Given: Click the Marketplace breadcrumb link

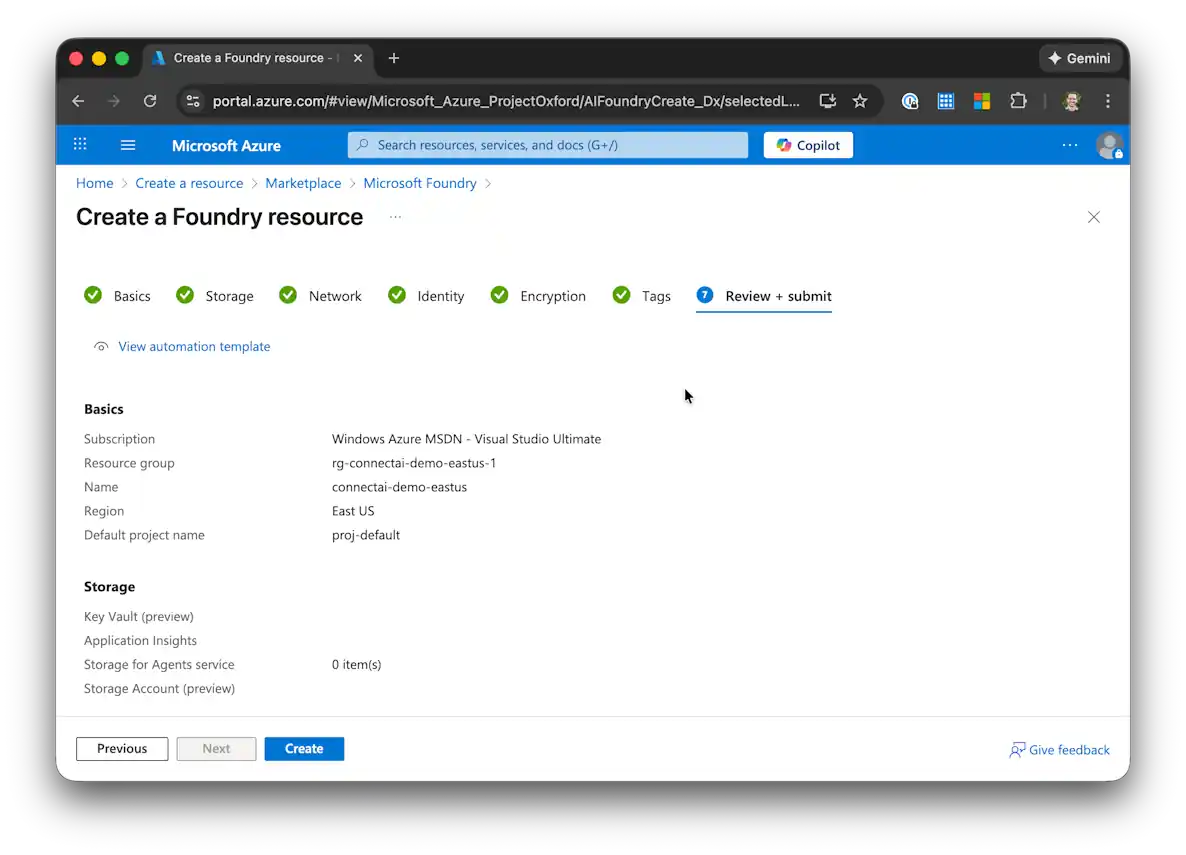Looking at the screenshot, I should tap(303, 183).
